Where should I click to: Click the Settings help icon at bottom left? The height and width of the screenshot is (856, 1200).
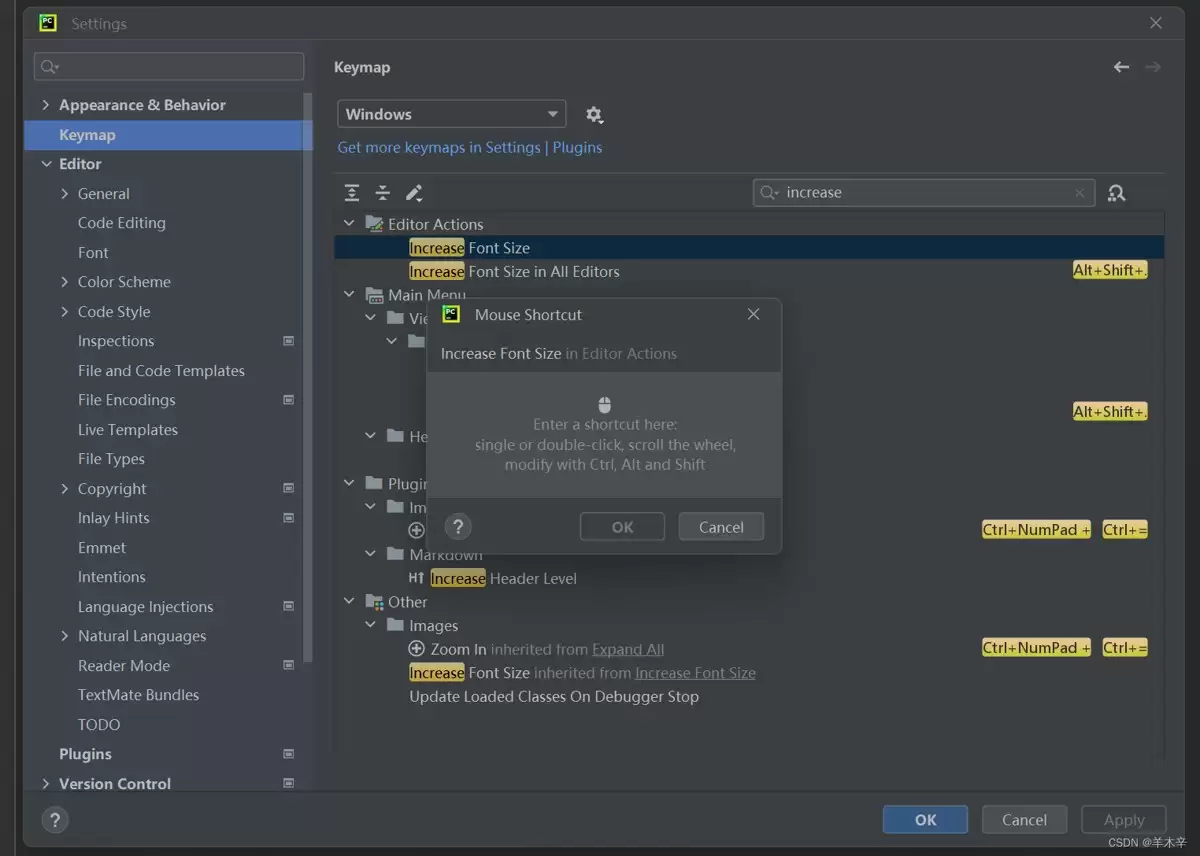[55, 820]
